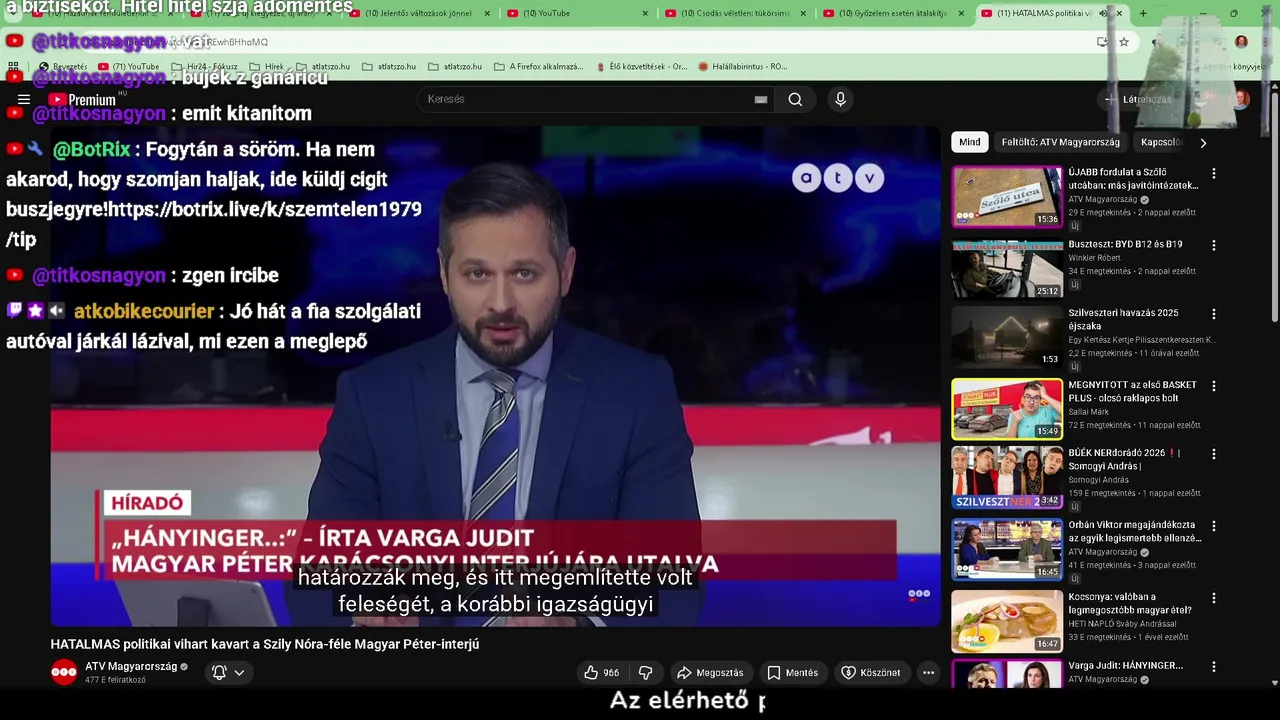Screen dimensions: 1280x720
Task: Open options for Orbán Viktor megajándékozta video
Action: (1214, 526)
